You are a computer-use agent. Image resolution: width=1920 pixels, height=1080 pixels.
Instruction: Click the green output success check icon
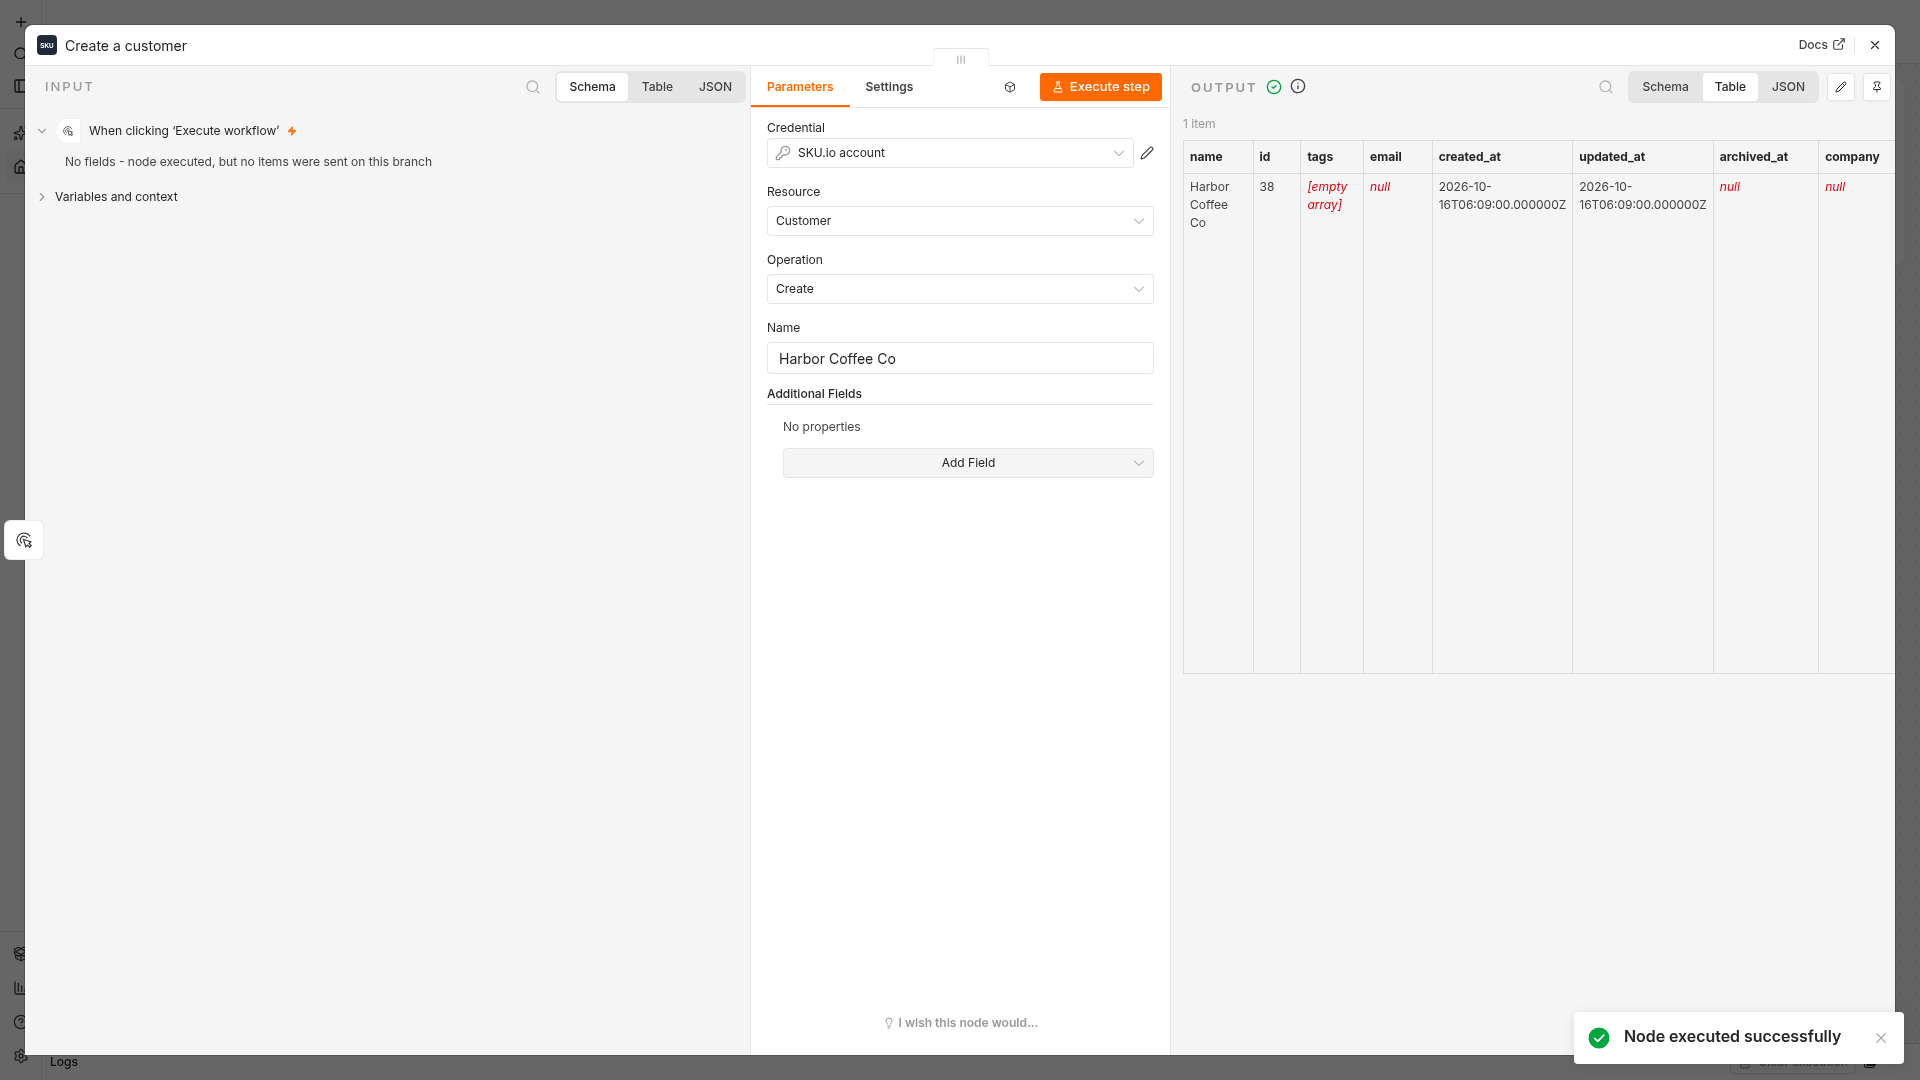click(x=1274, y=87)
